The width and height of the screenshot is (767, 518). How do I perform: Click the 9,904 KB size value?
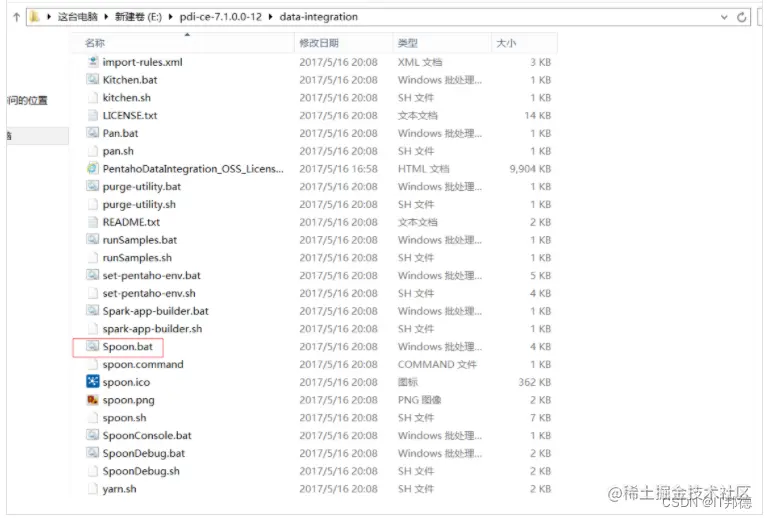click(x=530, y=169)
